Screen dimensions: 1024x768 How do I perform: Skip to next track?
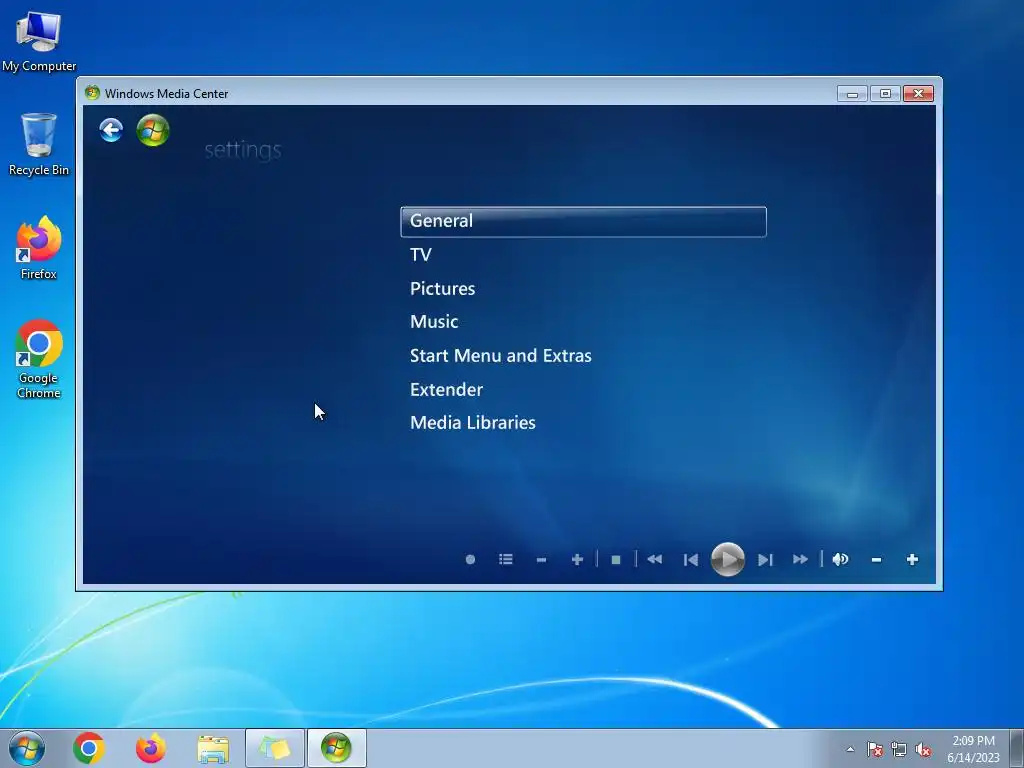point(765,560)
